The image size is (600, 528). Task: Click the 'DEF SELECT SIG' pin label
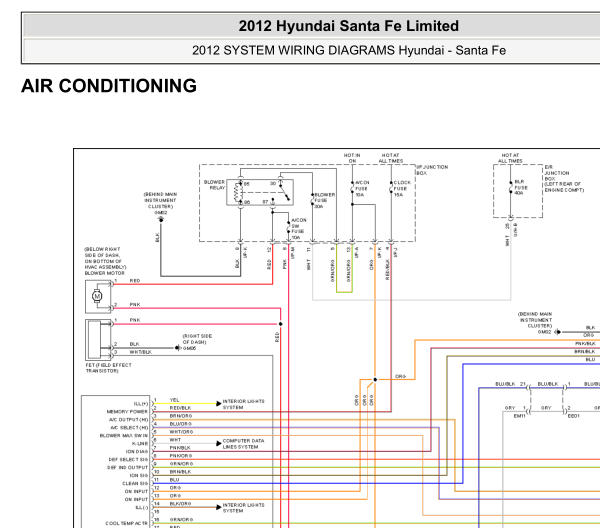point(128,460)
